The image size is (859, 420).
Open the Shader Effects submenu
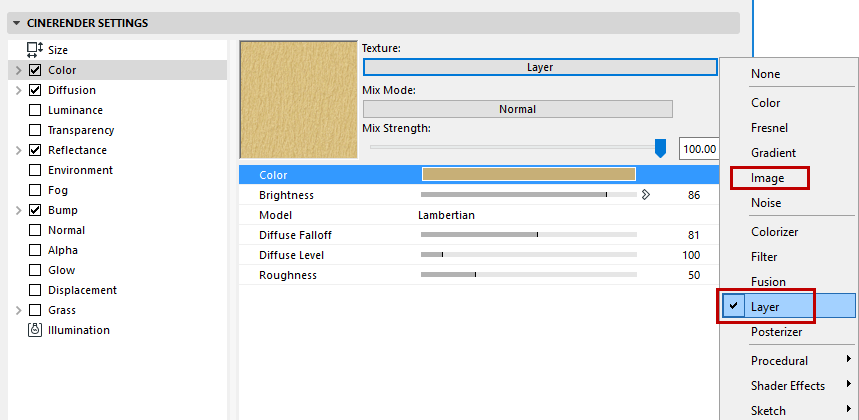pos(788,386)
